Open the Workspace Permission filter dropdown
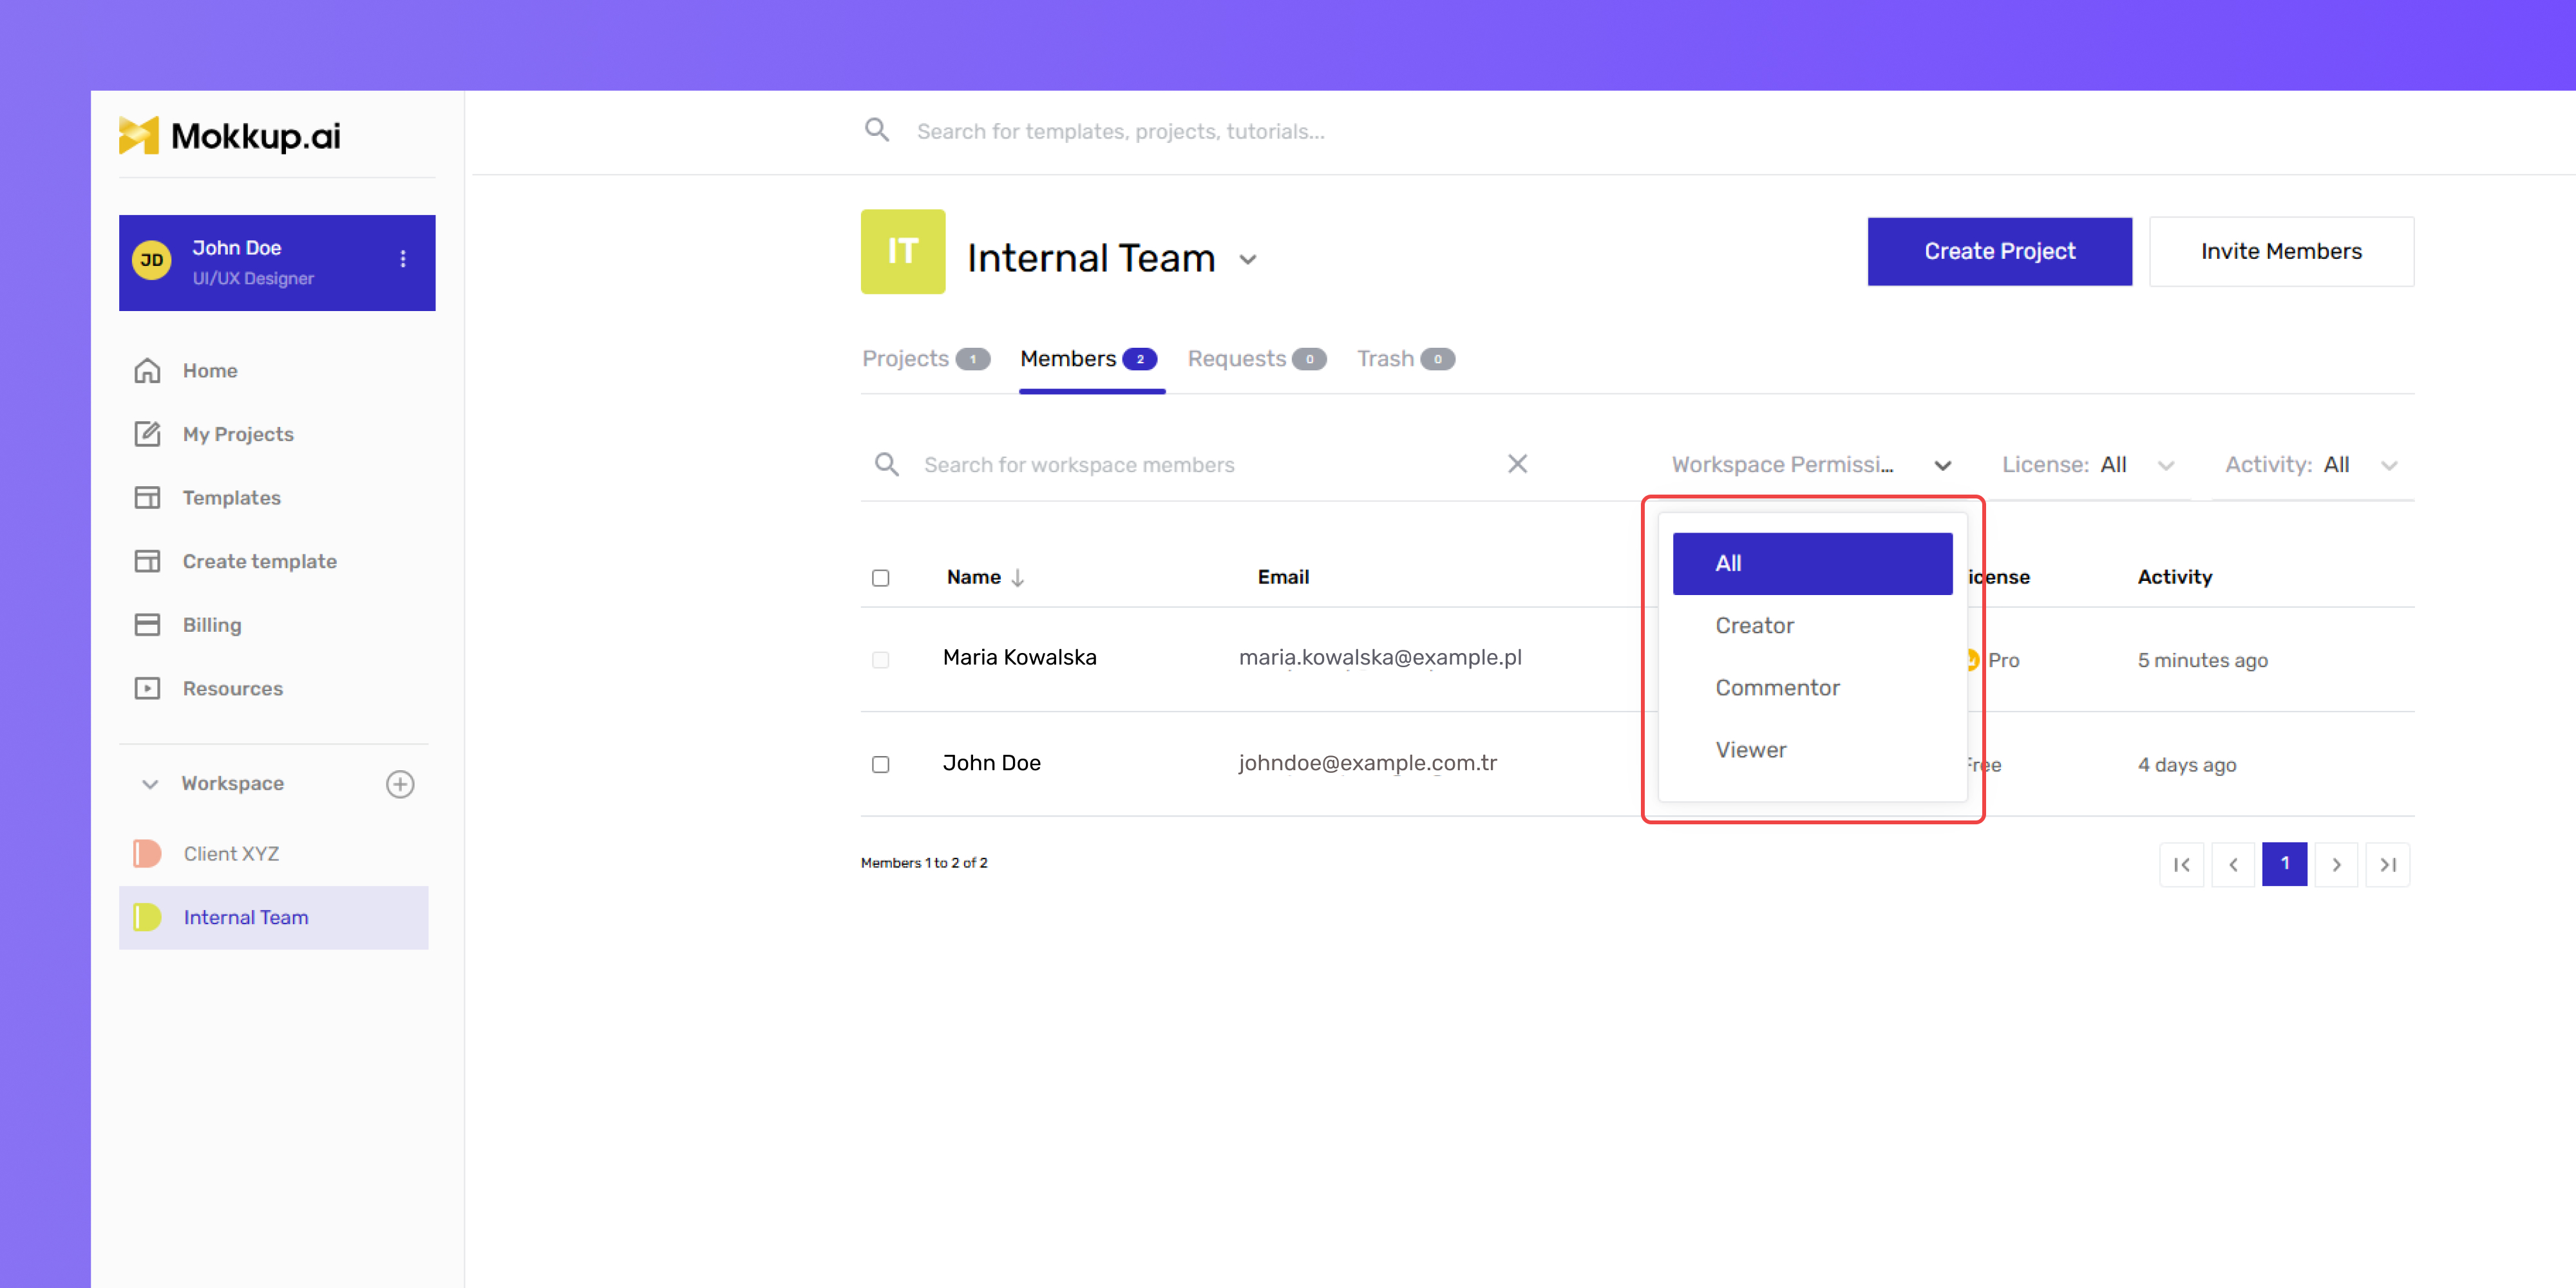The height and width of the screenshot is (1288, 2576). [1811, 465]
